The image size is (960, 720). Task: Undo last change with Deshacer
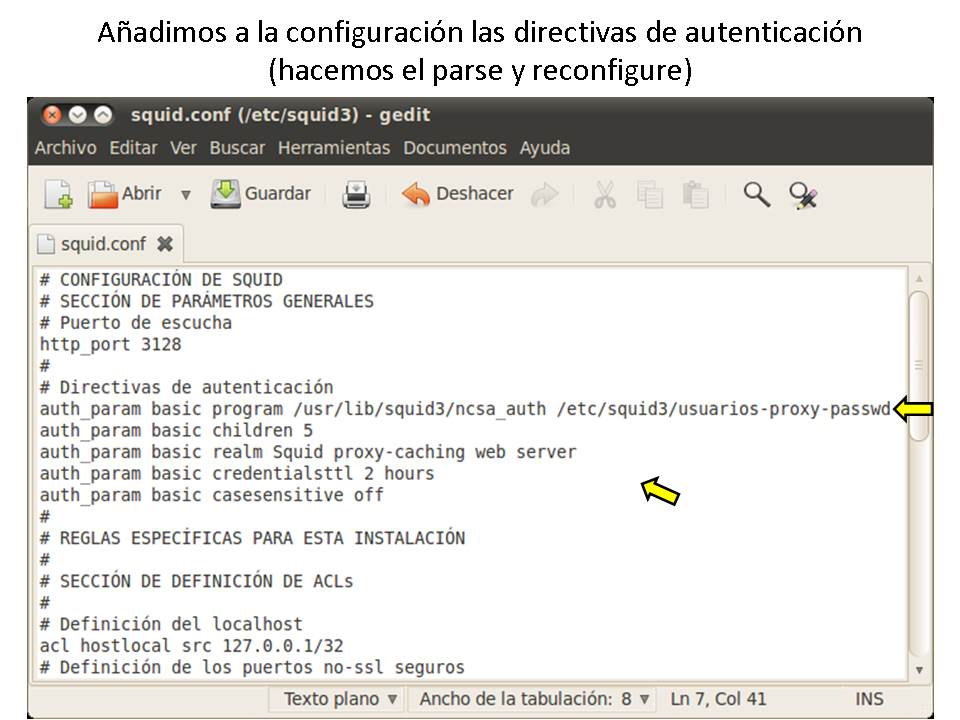point(458,194)
